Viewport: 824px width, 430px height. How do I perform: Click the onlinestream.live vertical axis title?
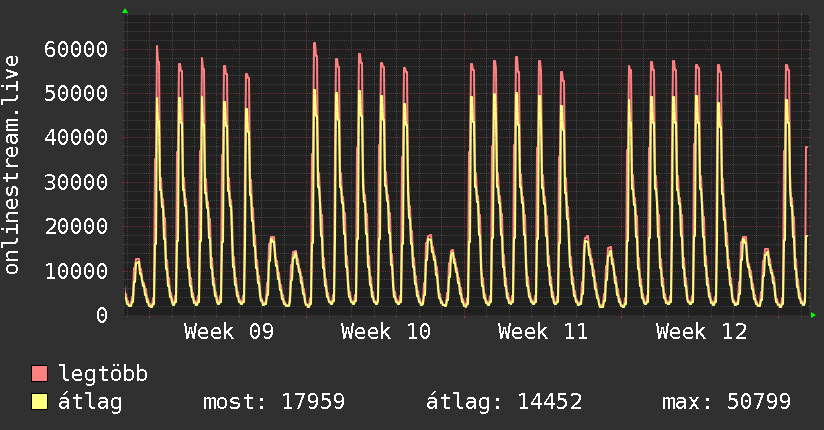click(x=11, y=165)
